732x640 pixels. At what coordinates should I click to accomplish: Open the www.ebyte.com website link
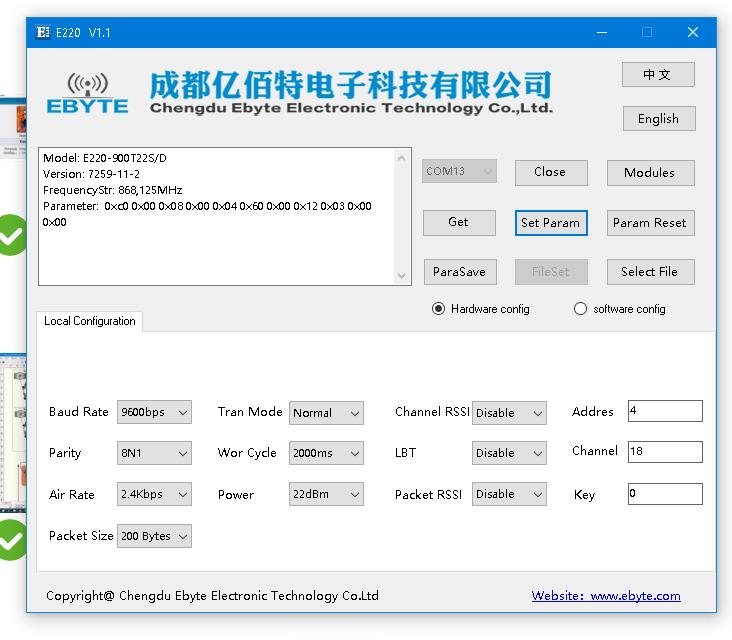(606, 596)
